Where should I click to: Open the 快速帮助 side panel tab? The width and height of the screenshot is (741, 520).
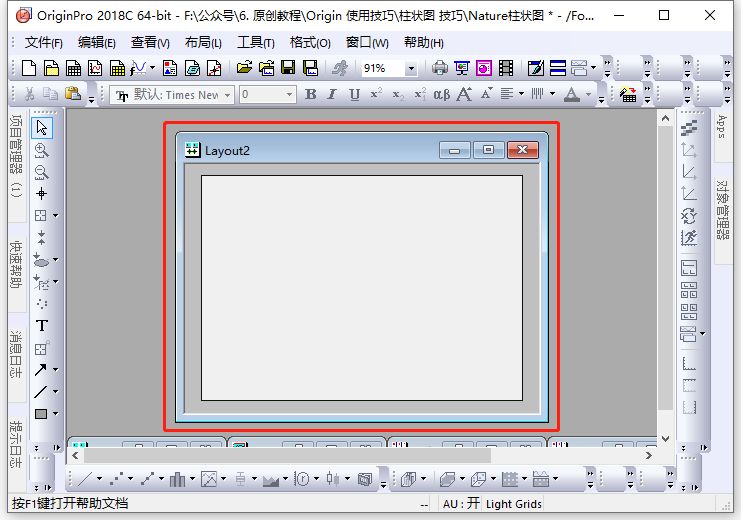pos(17,265)
